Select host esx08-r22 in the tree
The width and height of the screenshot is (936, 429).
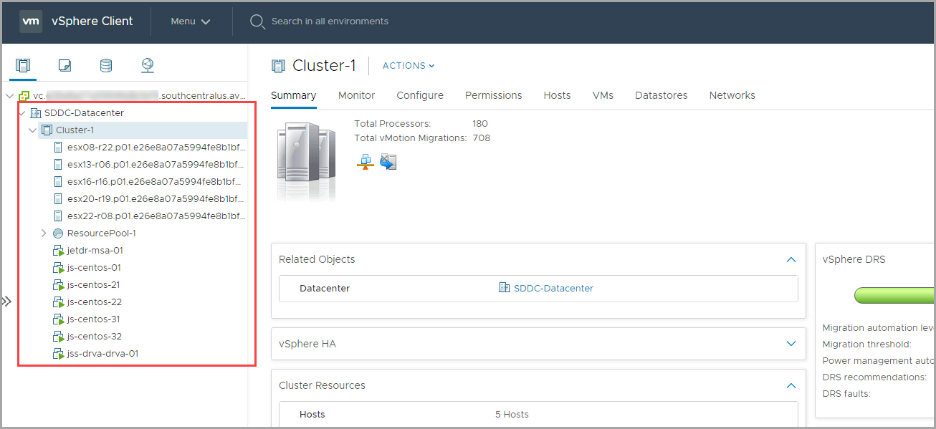tap(155, 147)
